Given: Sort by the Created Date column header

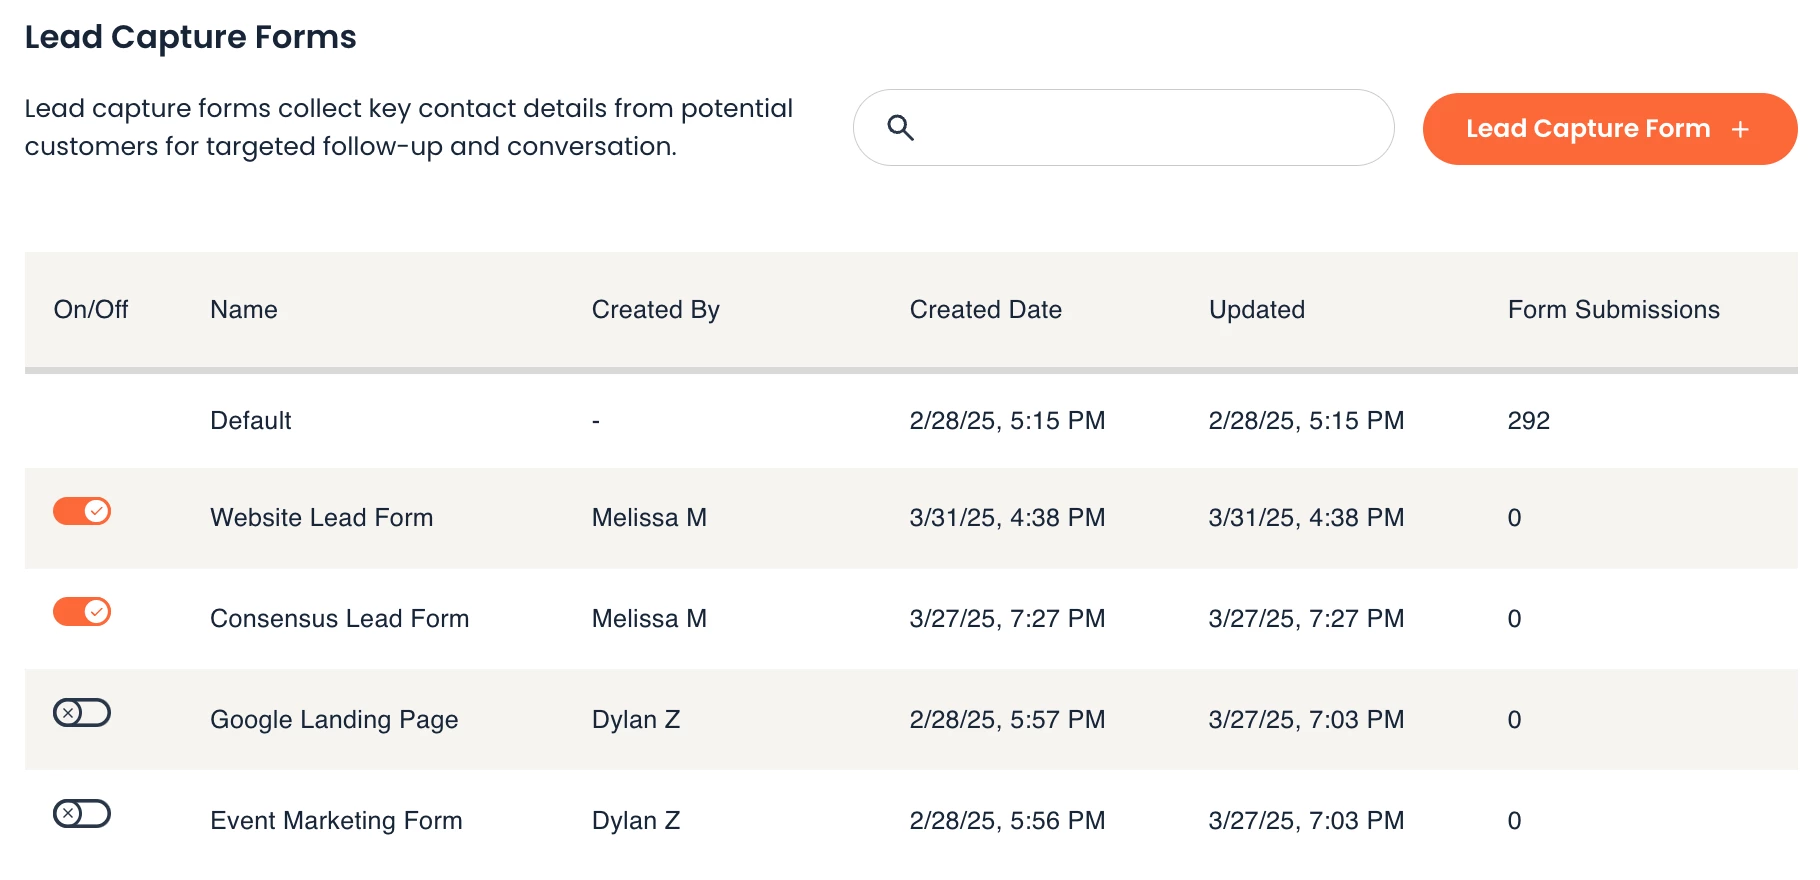Looking at the screenshot, I should click(x=985, y=310).
